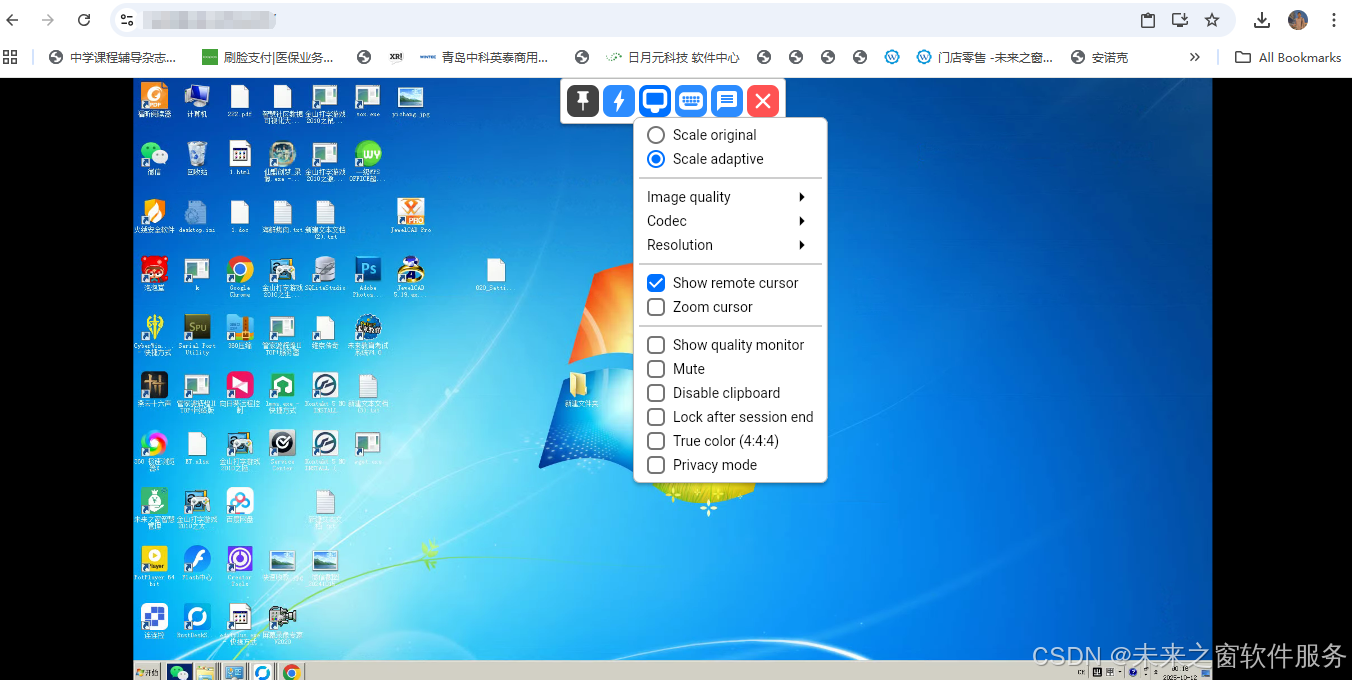
Task: Open the remote keyboard icon
Action: [x=691, y=100]
